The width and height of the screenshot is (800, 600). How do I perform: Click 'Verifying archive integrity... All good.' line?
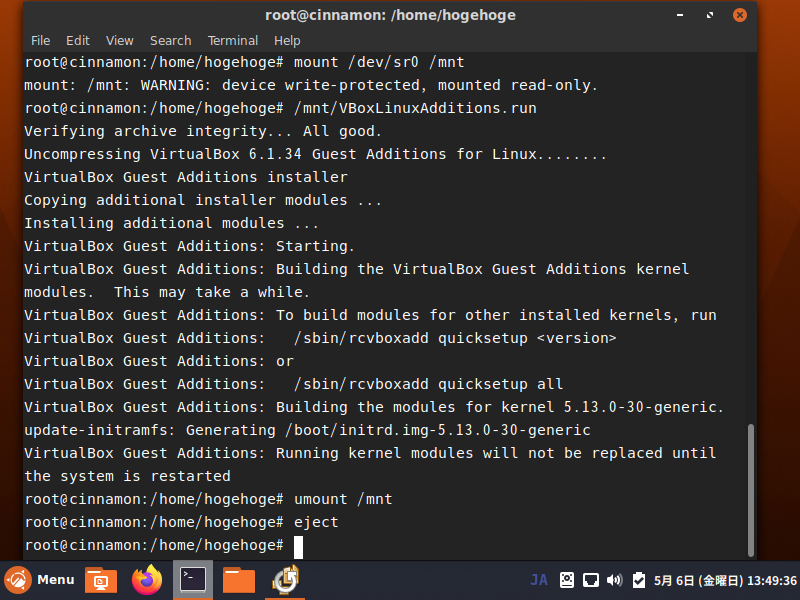coord(203,131)
